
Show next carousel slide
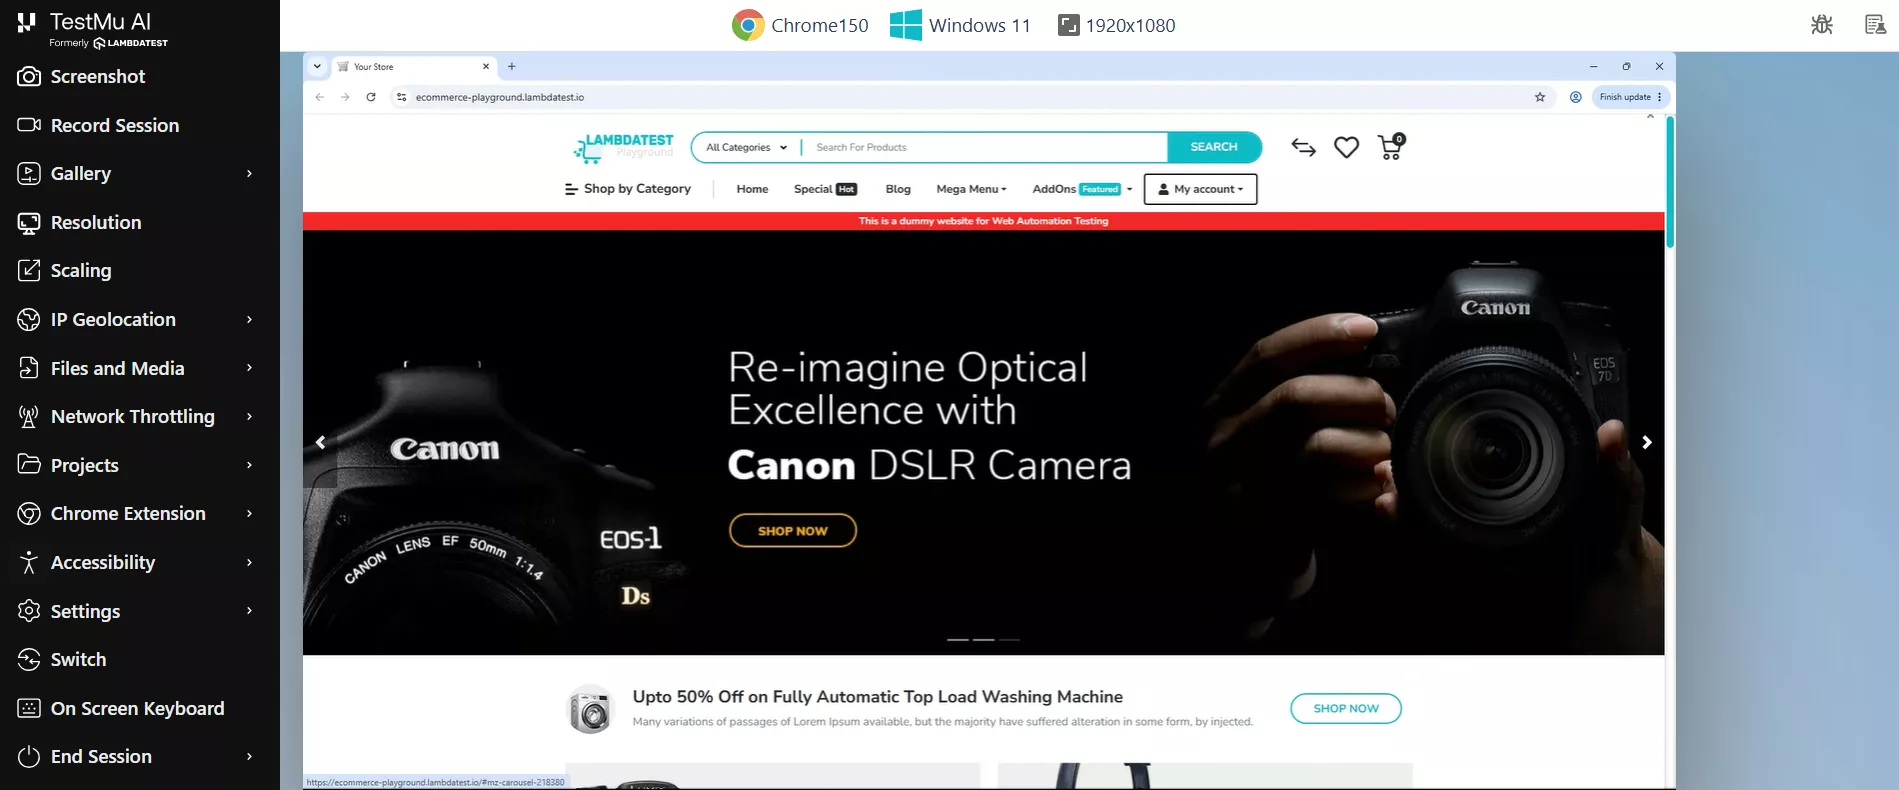pyautogui.click(x=1647, y=442)
